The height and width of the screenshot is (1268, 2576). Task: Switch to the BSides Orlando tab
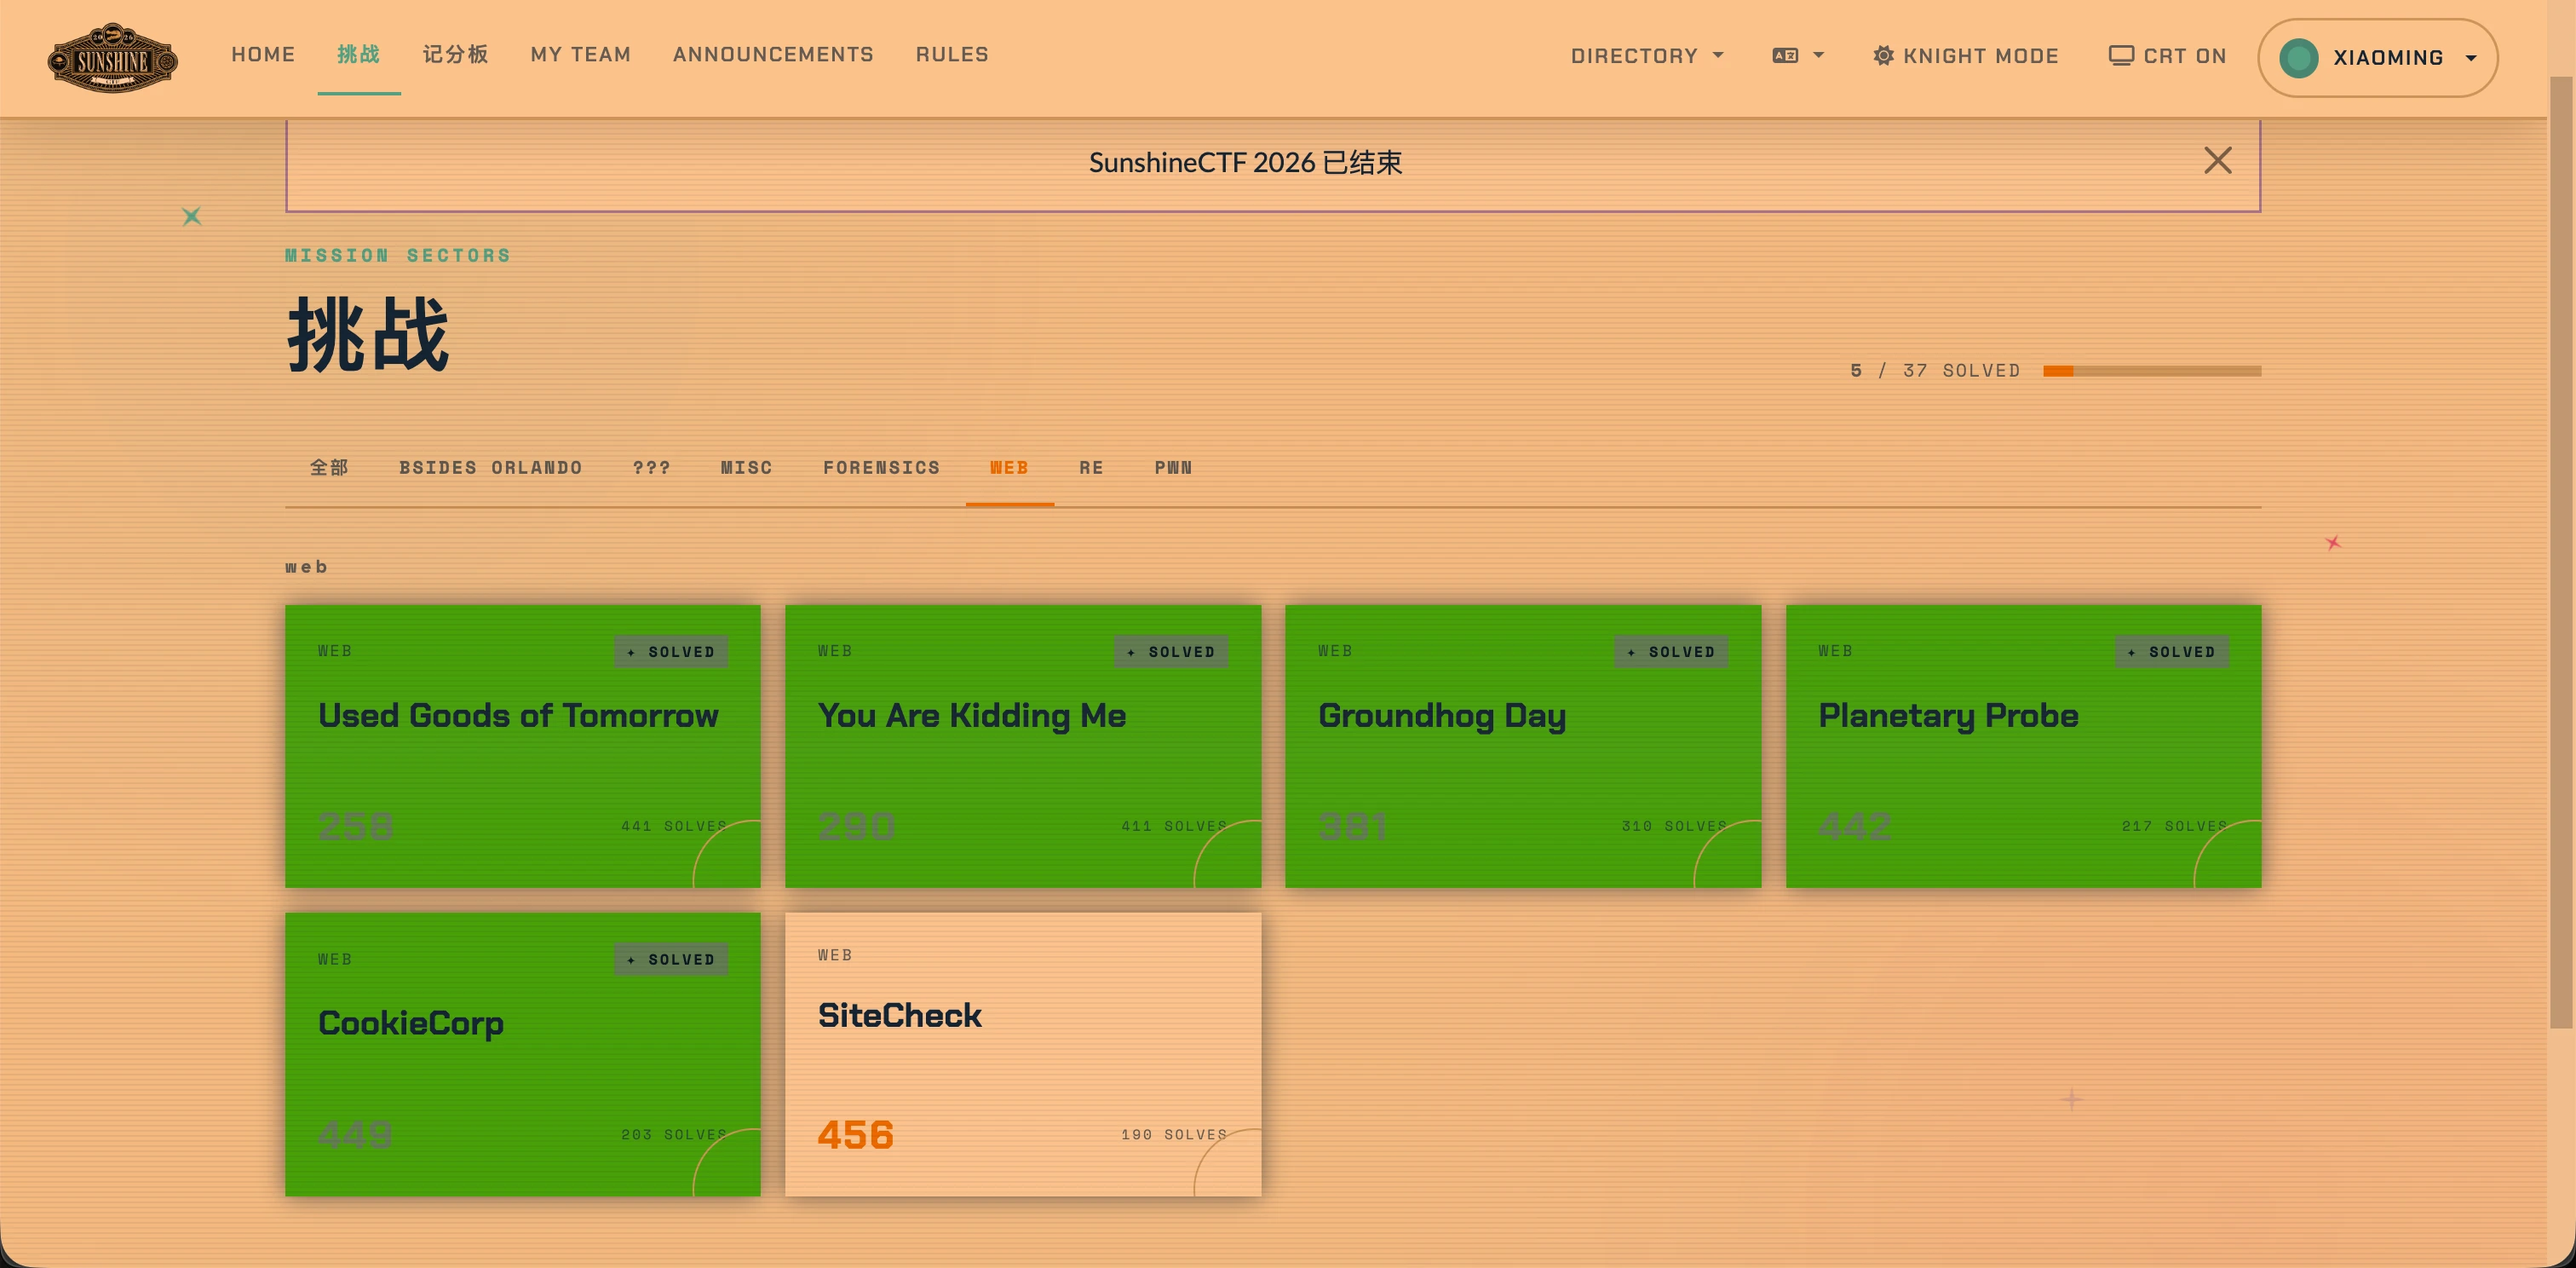click(x=490, y=467)
